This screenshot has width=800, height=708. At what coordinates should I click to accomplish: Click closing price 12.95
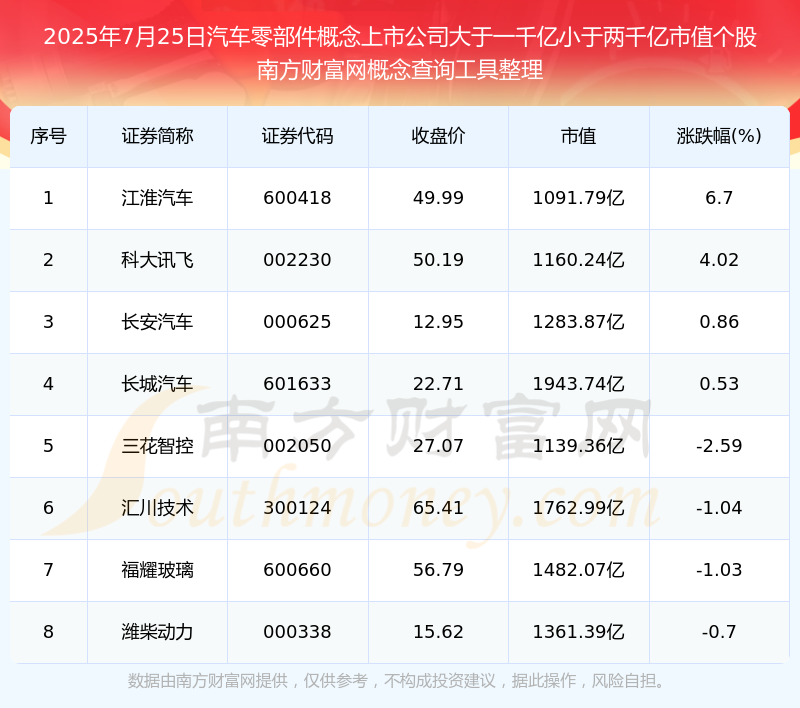438,322
